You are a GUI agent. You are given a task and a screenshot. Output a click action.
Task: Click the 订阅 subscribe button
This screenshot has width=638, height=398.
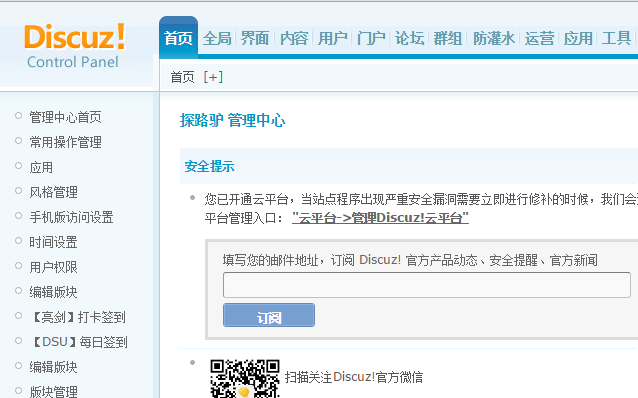click(269, 315)
